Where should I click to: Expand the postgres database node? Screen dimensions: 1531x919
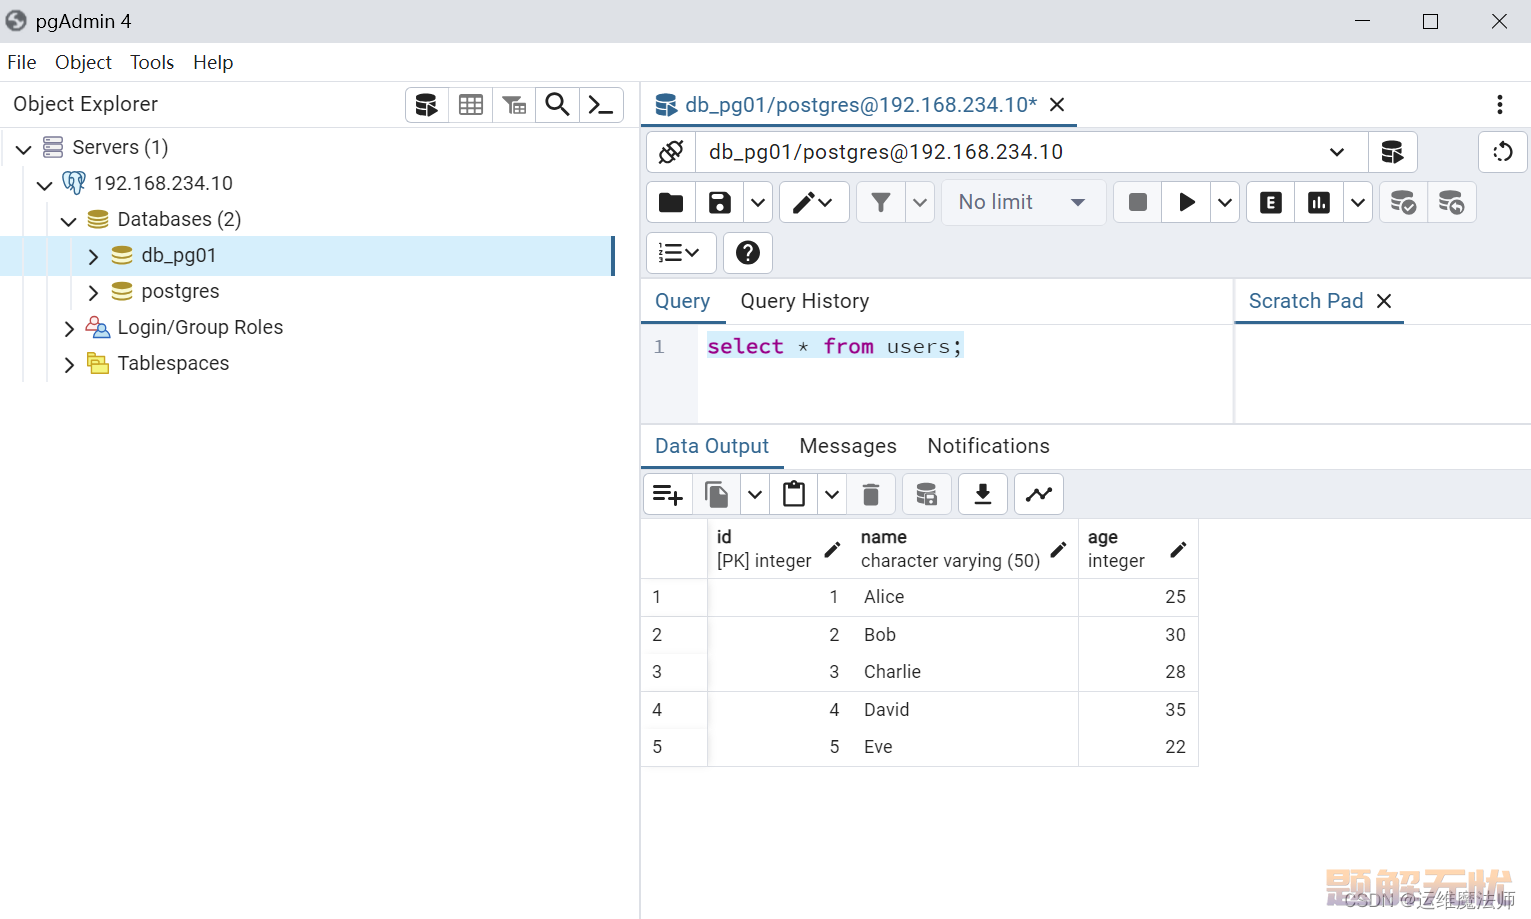point(92,292)
